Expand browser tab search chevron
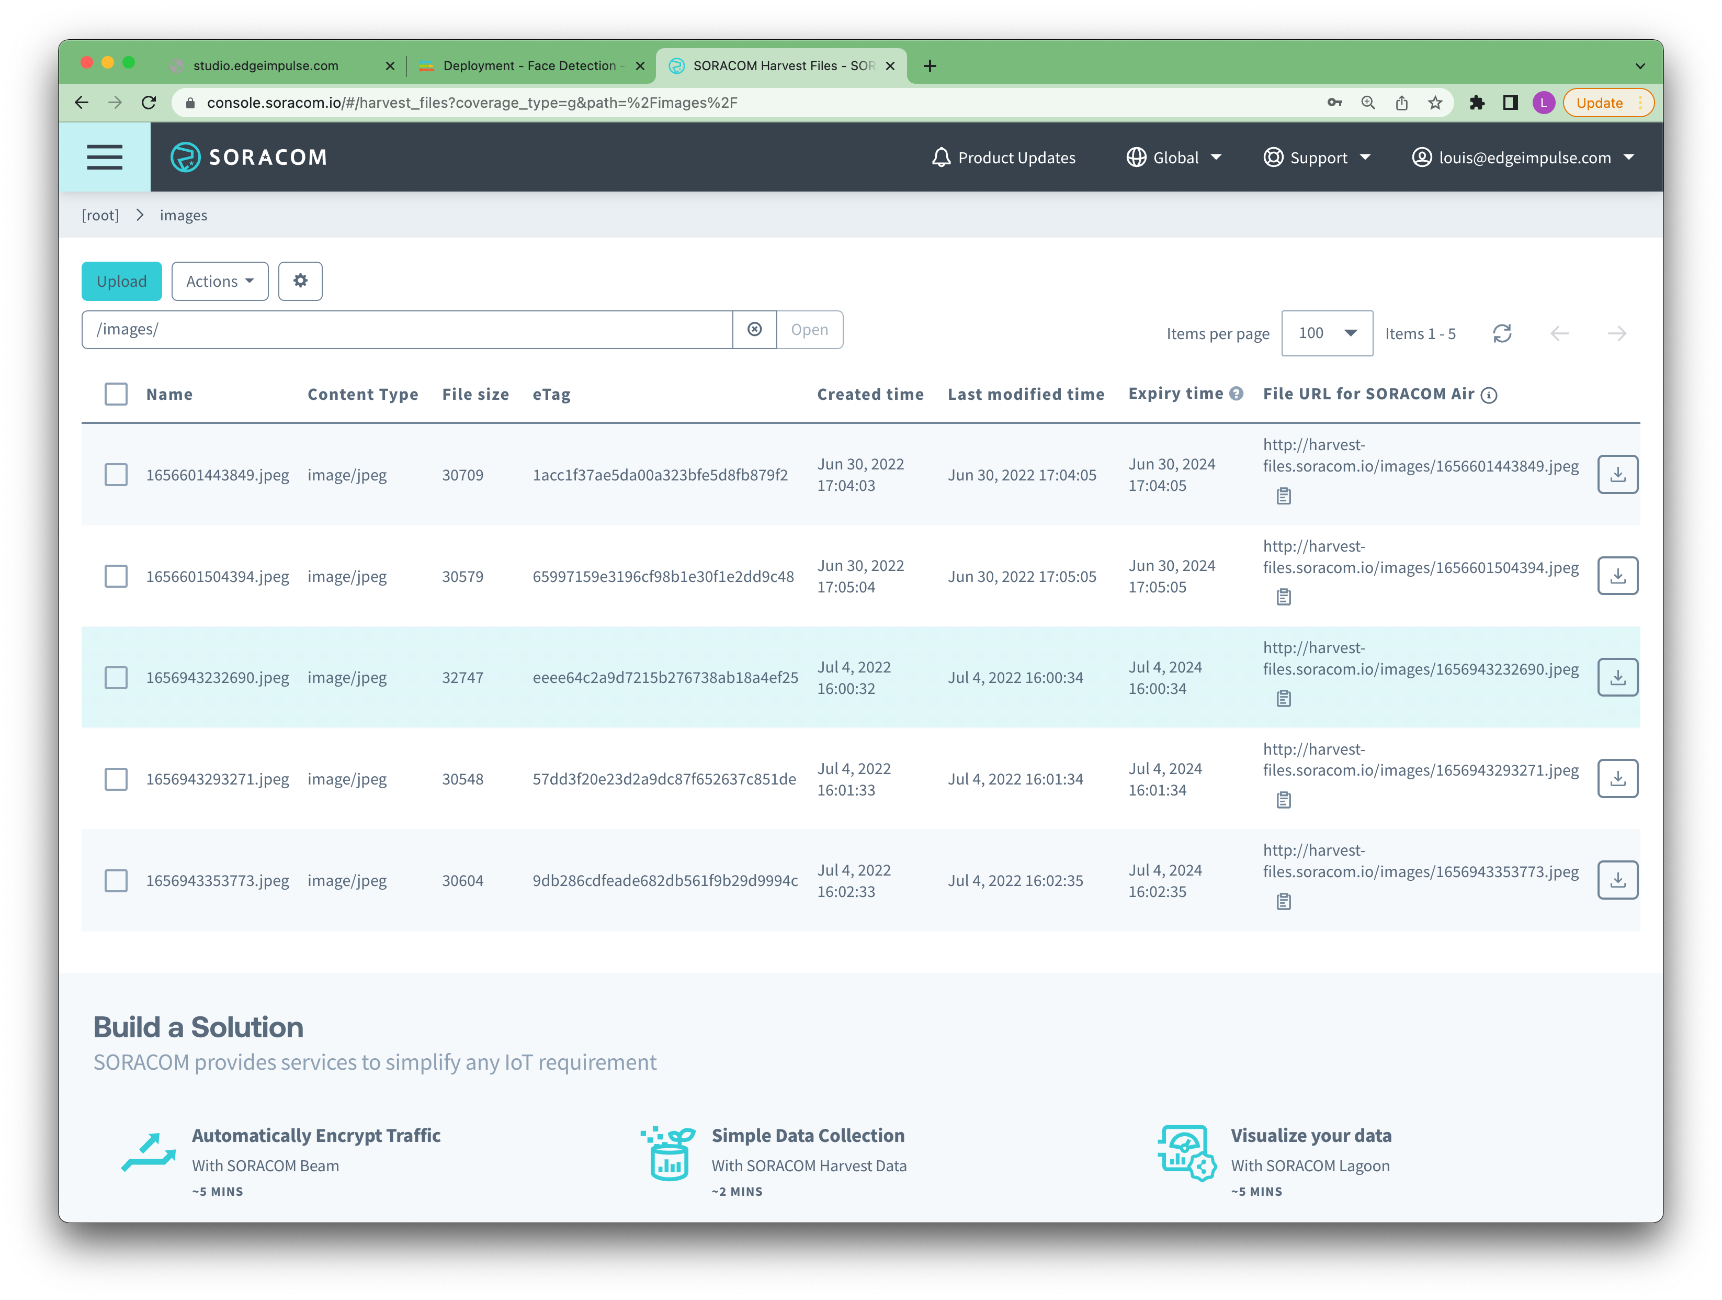Image resolution: width=1722 pixels, height=1300 pixels. coord(1640,65)
